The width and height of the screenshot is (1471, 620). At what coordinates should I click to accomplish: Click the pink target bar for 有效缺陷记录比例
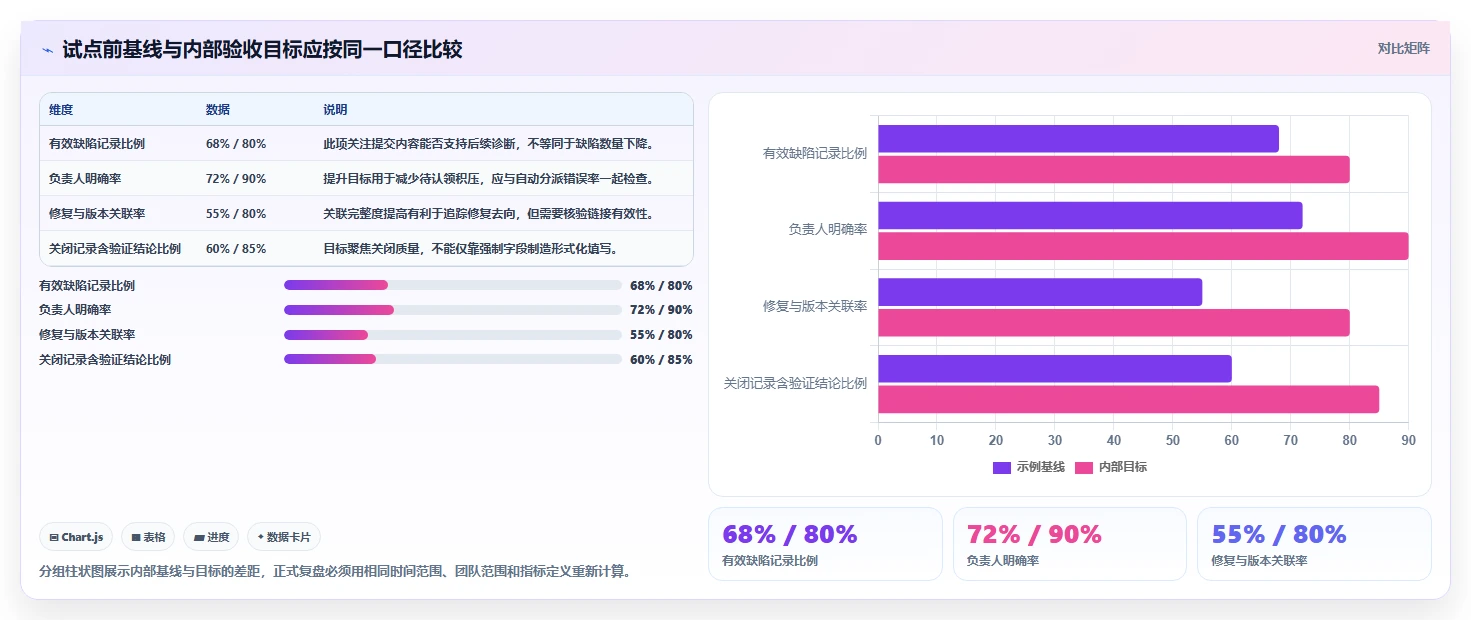tap(1114, 169)
